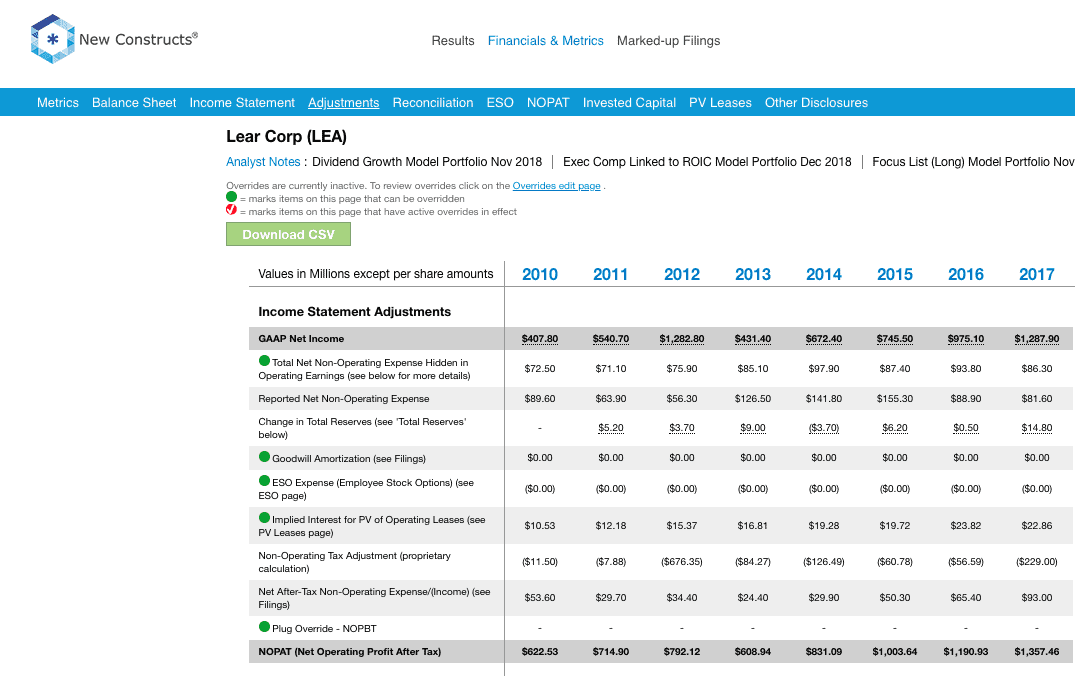This screenshot has height=676, width=1075.
Task: Click Exec Comp Linked to ROIC Dec 2018
Action: click(x=707, y=162)
